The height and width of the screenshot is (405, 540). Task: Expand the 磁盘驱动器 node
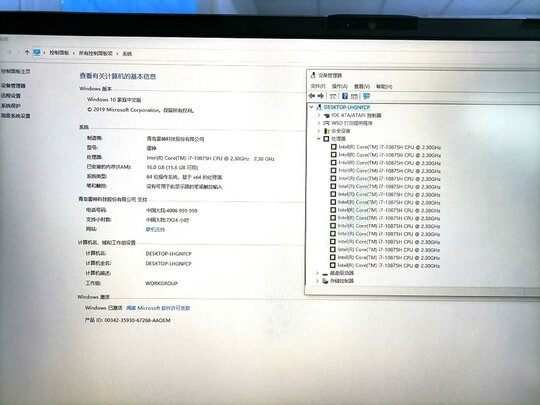[x=317, y=273]
